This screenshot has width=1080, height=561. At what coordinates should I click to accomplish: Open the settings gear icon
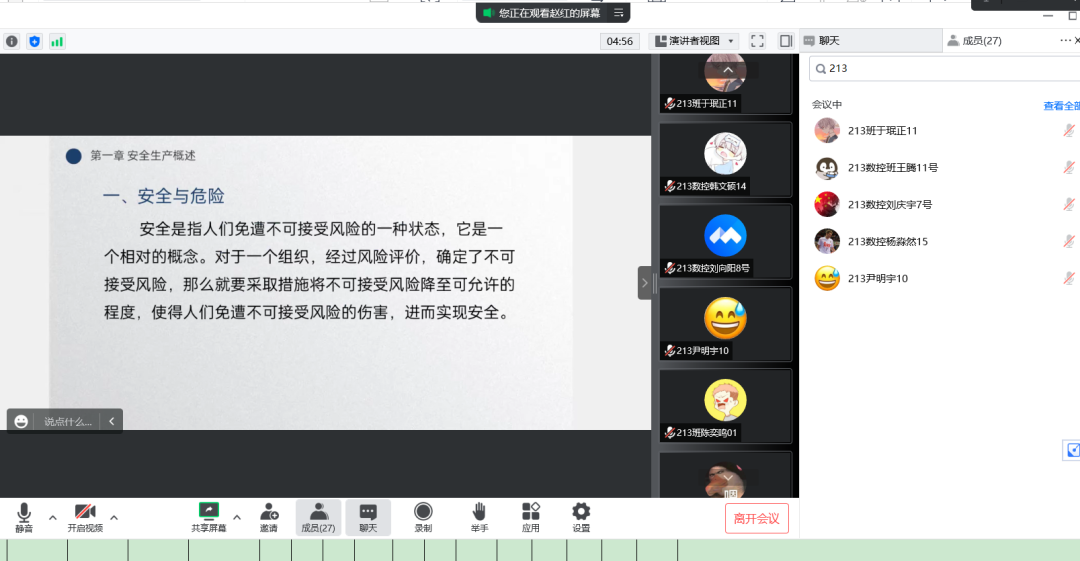pos(581,512)
